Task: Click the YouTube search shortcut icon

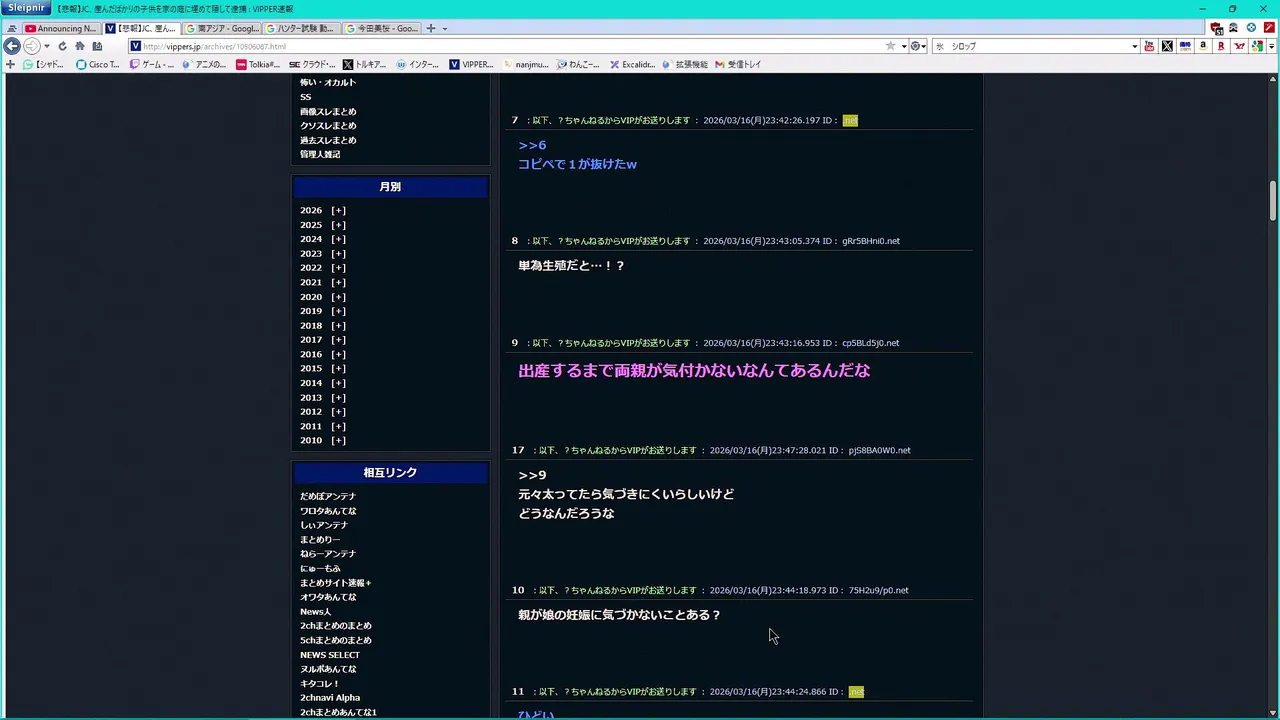Action: click(x=1149, y=46)
